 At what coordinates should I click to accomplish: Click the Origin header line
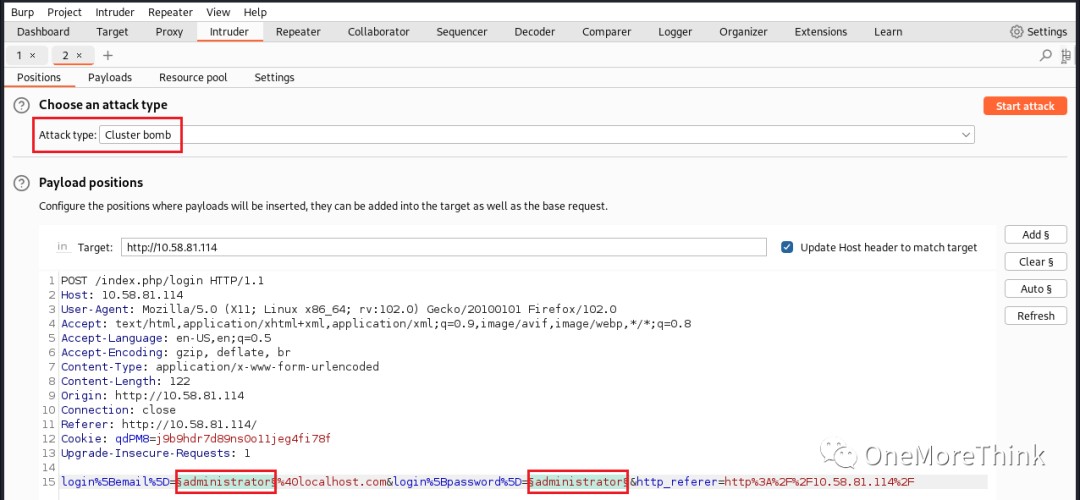(152, 395)
